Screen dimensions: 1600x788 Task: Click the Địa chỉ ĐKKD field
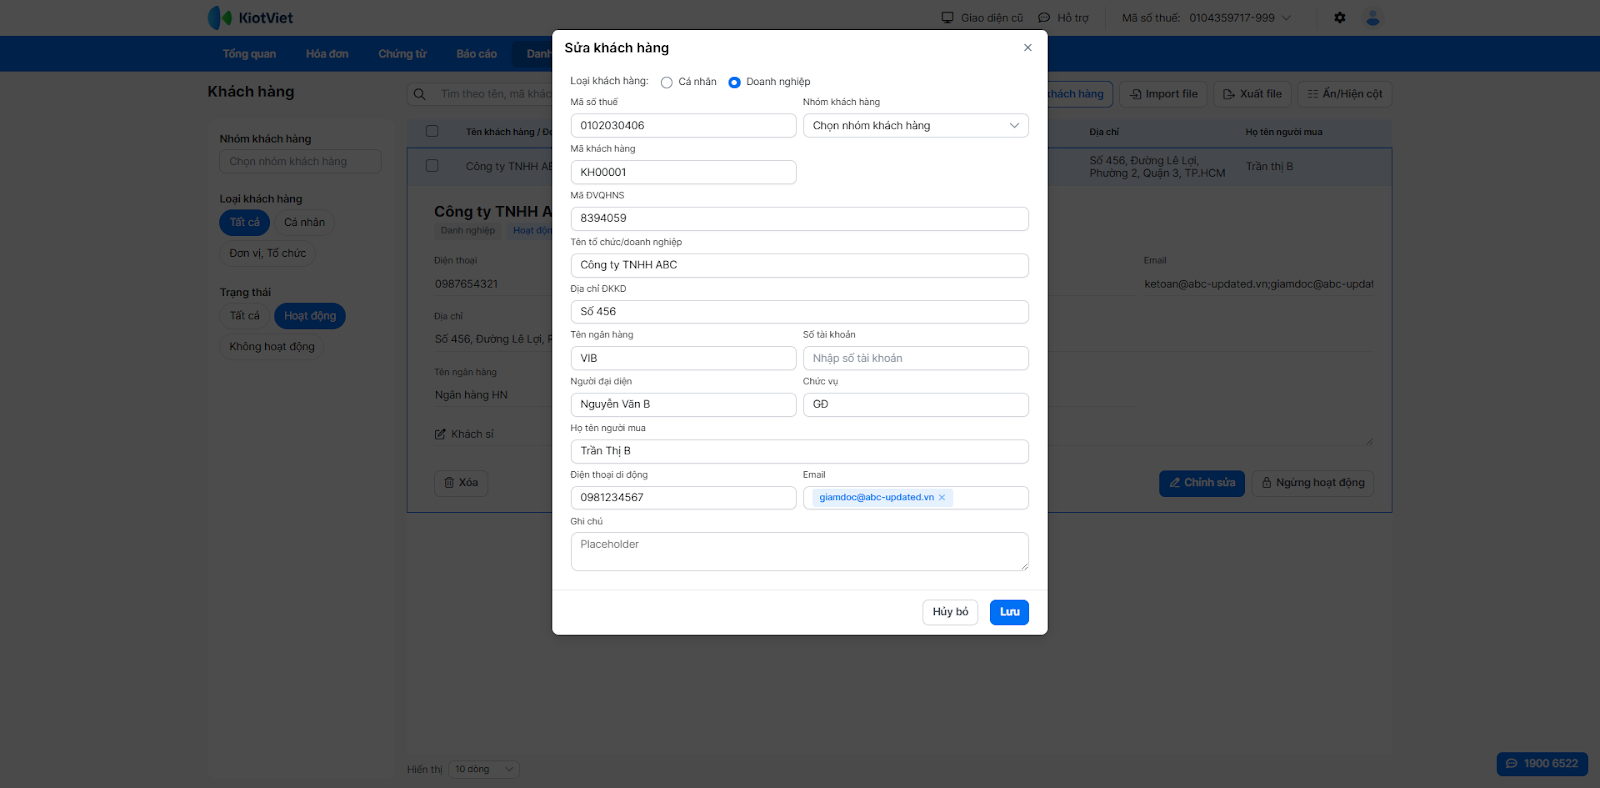tap(799, 312)
